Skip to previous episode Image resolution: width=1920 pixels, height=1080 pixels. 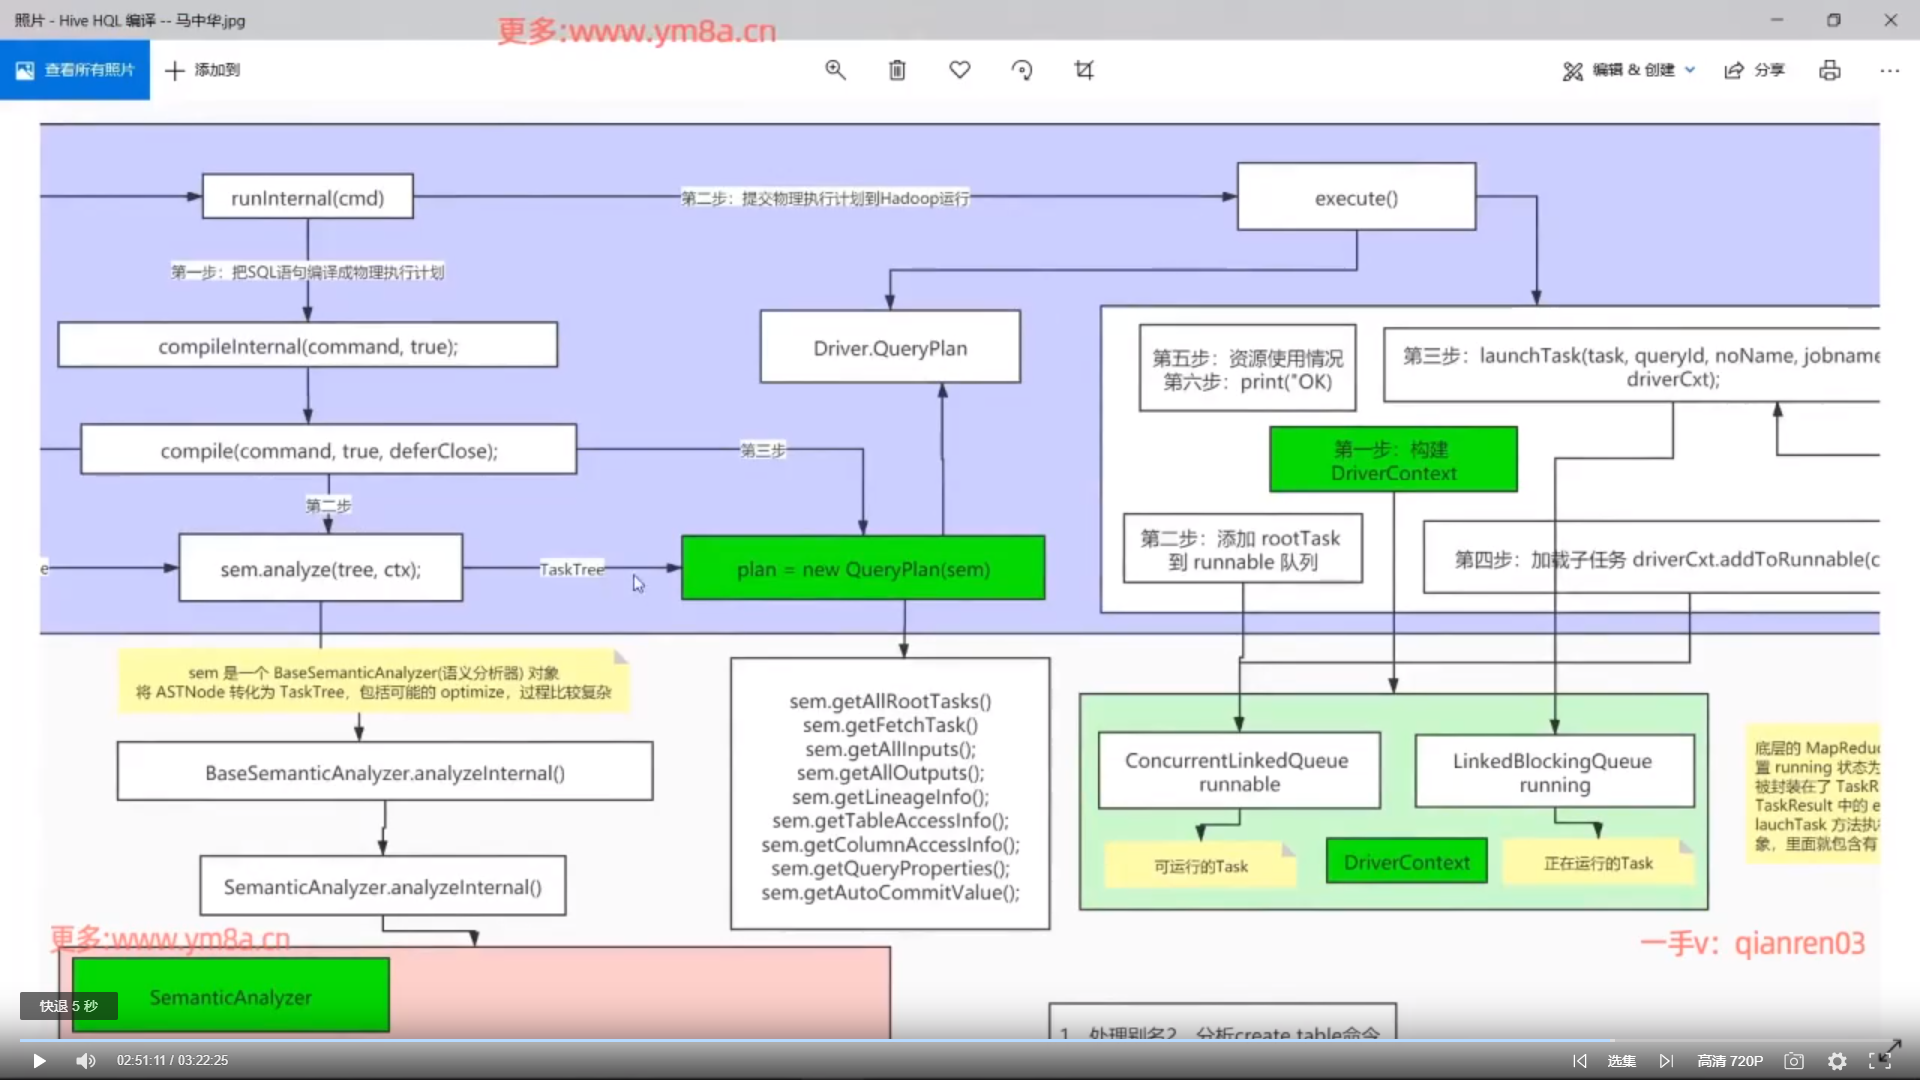point(1579,1061)
